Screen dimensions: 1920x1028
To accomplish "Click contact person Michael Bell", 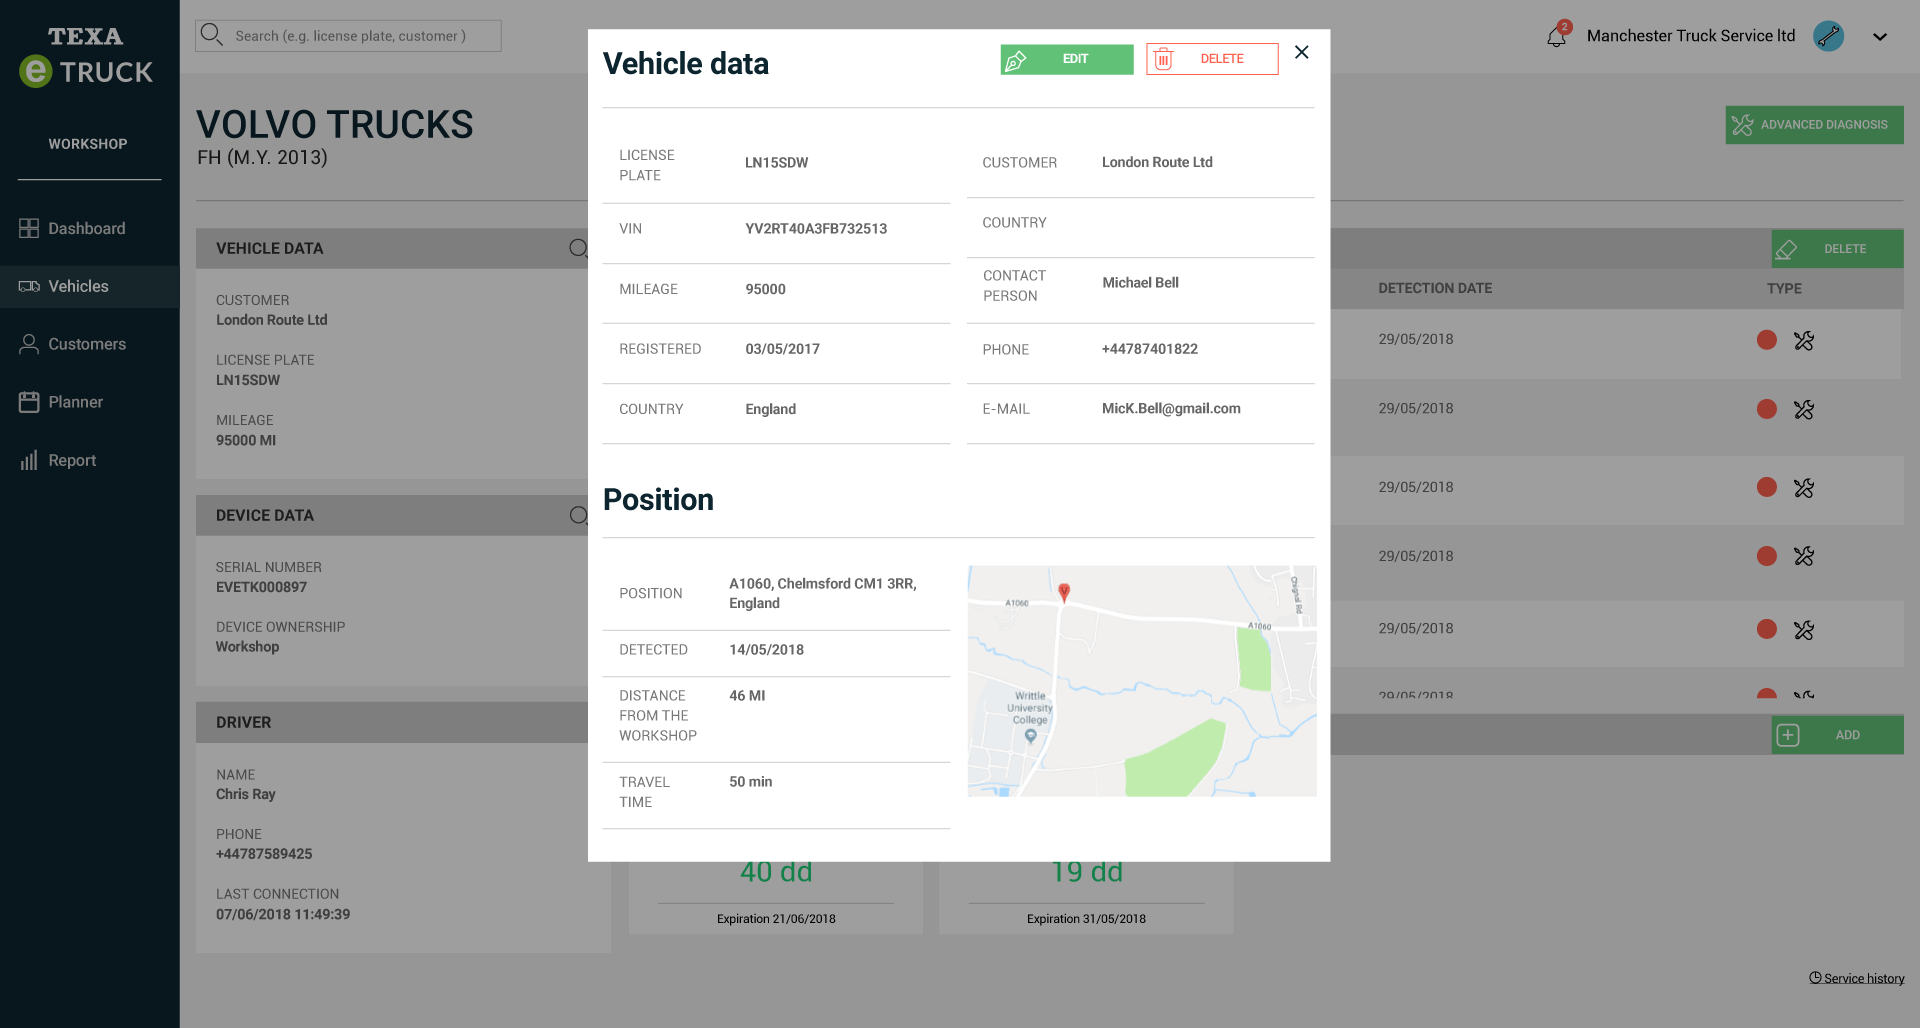I will click(1141, 283).
